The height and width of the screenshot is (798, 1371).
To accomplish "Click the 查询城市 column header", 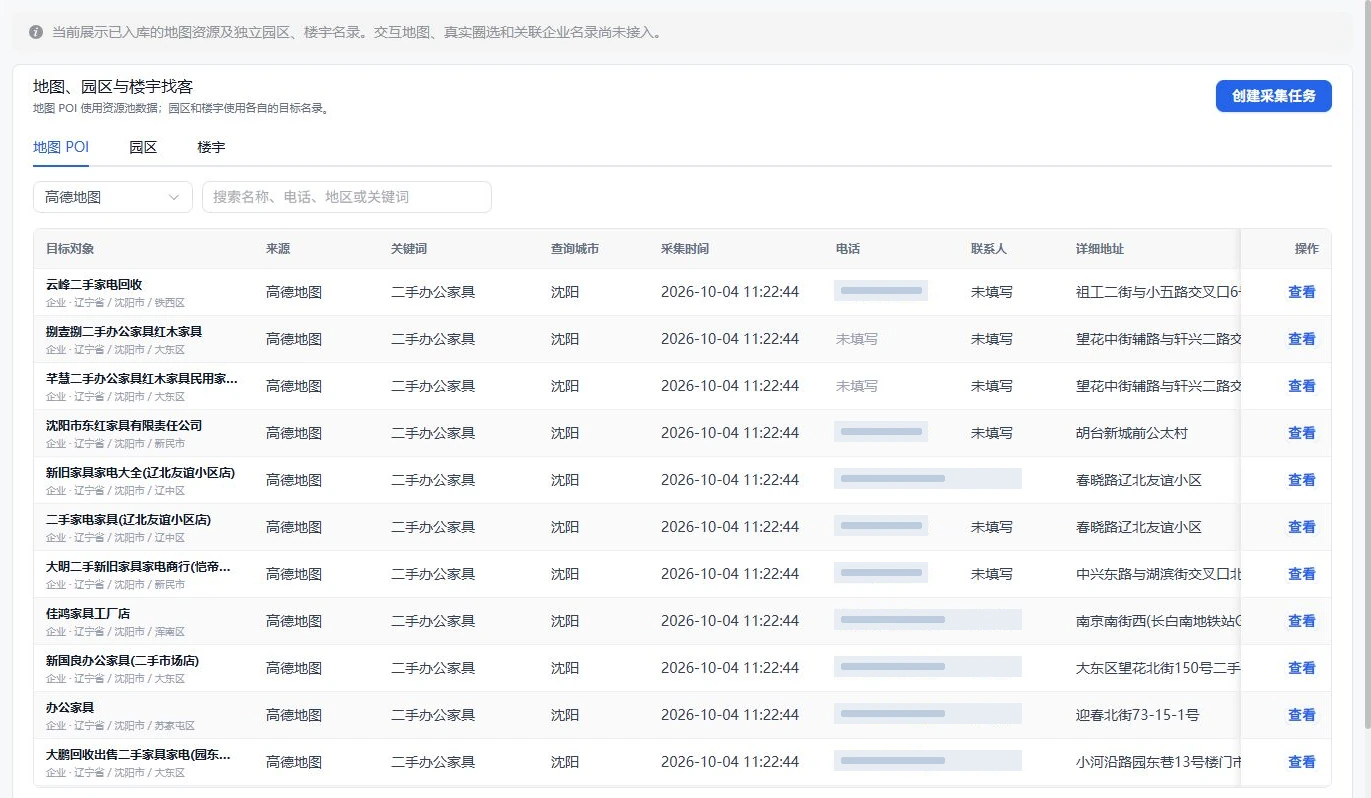I will coord(575,249).
